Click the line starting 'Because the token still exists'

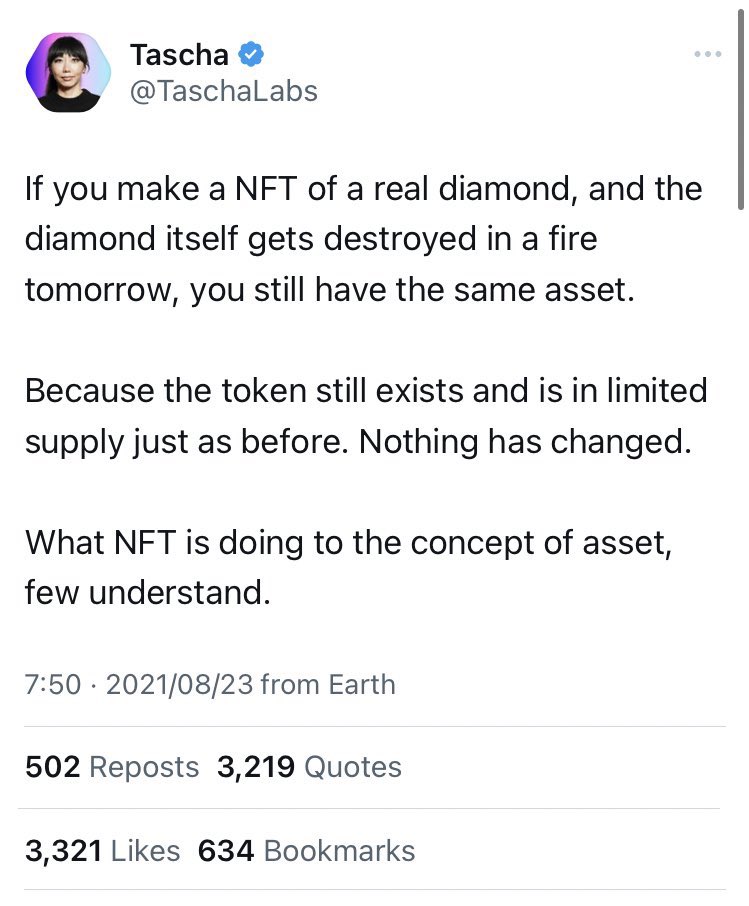pos(365,390)
